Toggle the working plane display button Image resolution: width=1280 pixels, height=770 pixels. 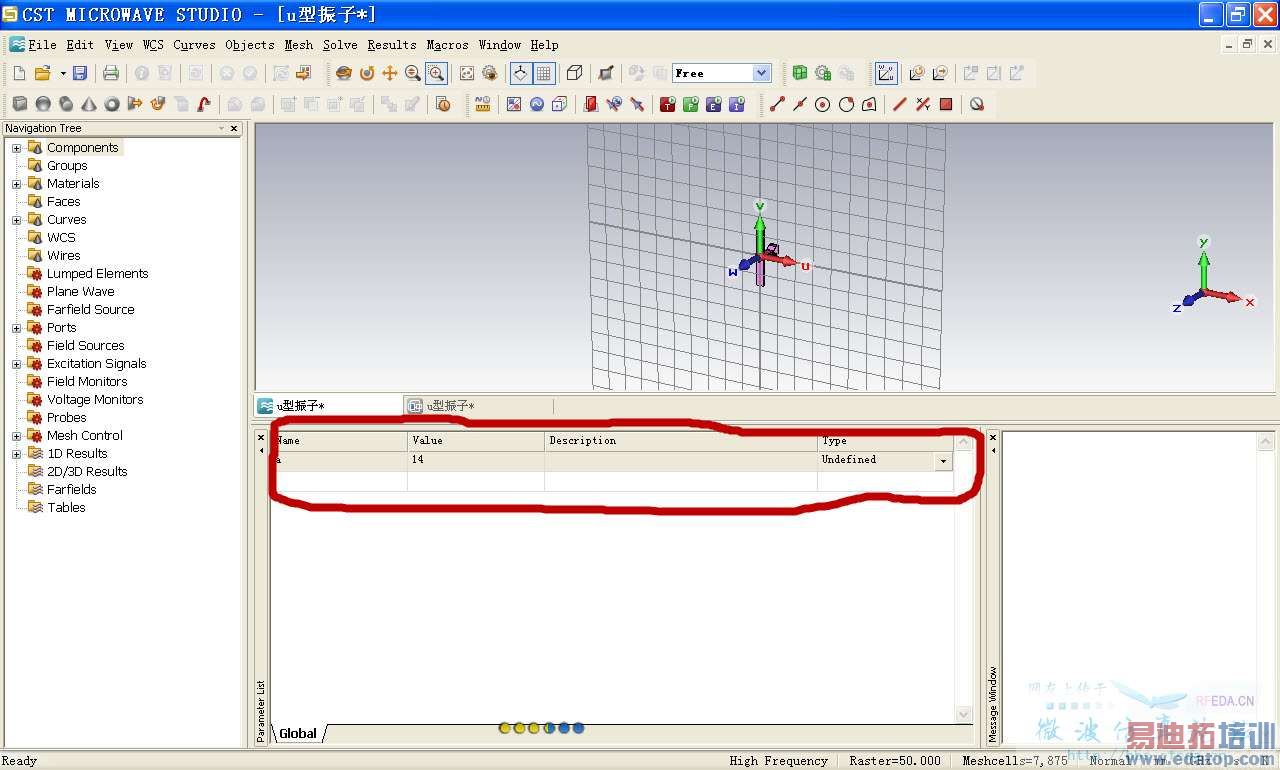point(520,73)
